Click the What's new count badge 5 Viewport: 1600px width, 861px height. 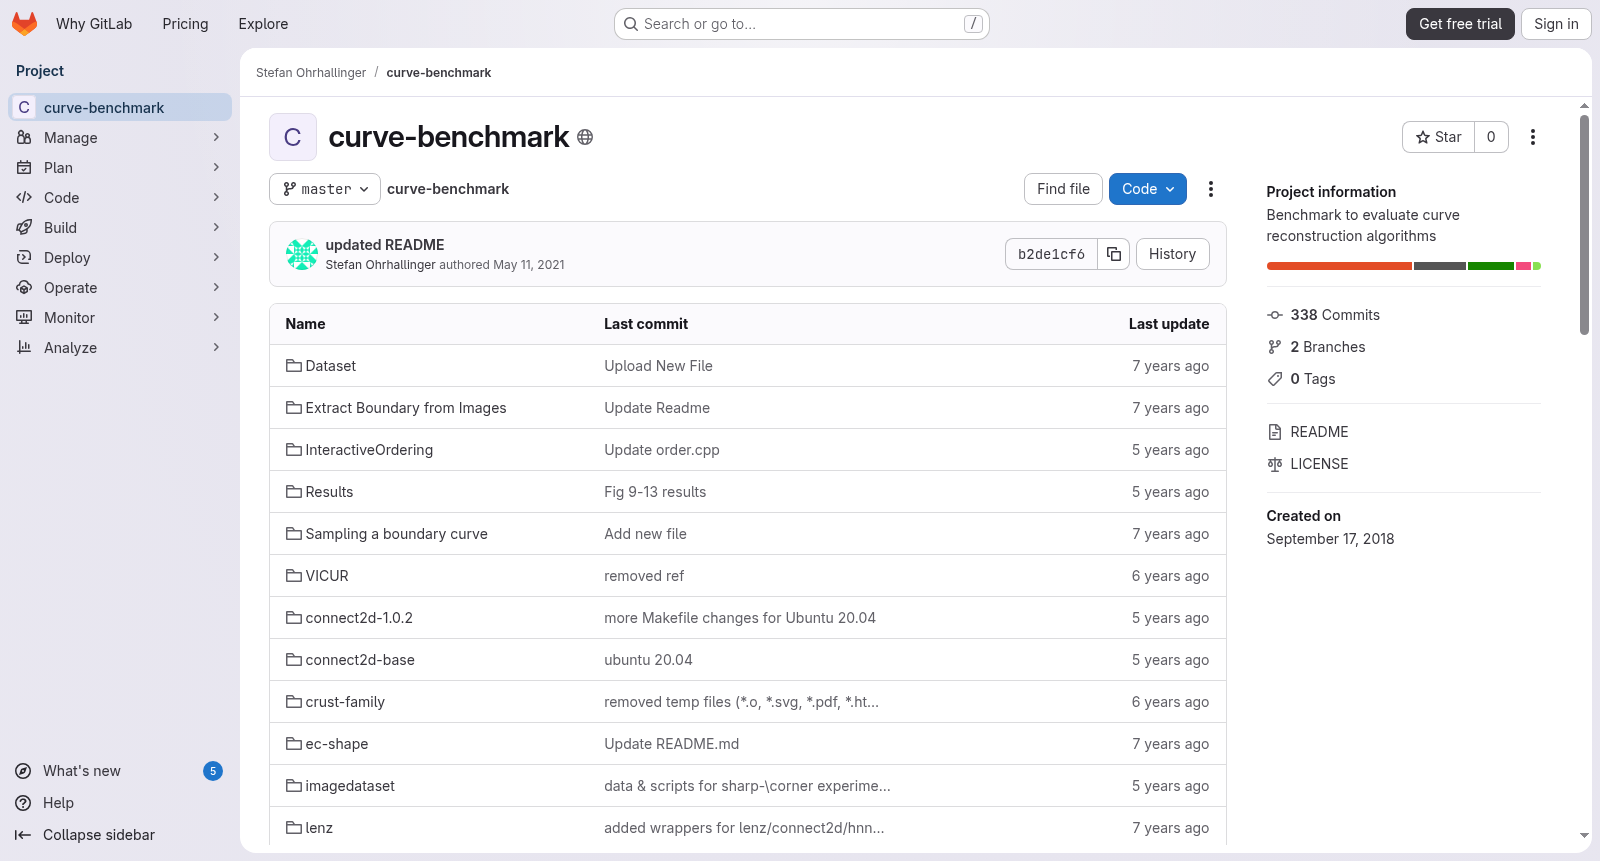[x=213, y=771]
